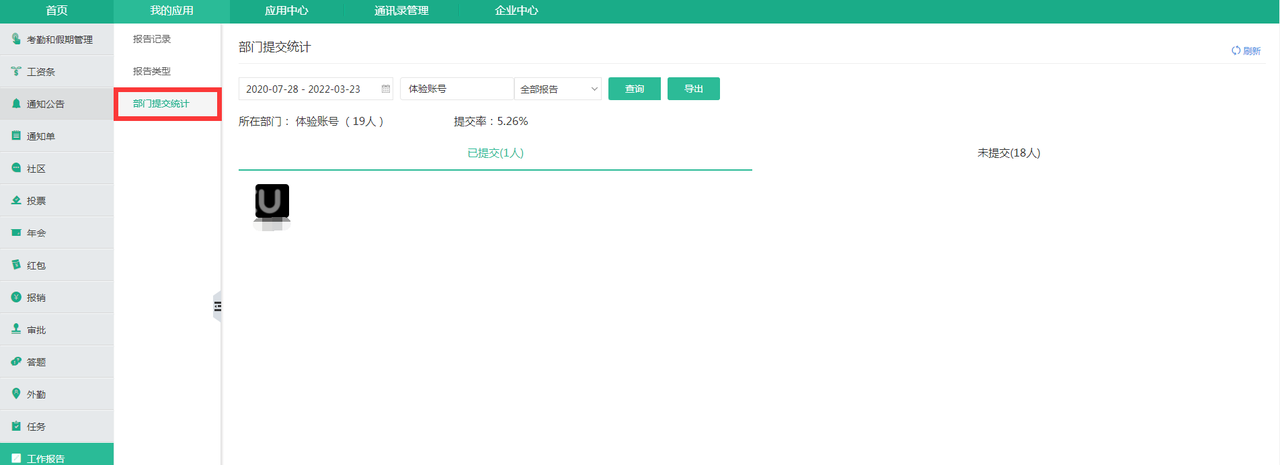Click the 外勤 location pin icon
Screen dimensions: 1280x465
click(16, 393)
